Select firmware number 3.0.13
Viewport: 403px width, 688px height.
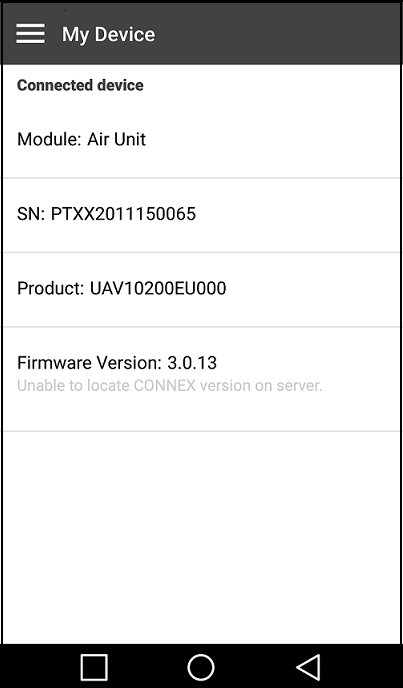pos(192,363)
